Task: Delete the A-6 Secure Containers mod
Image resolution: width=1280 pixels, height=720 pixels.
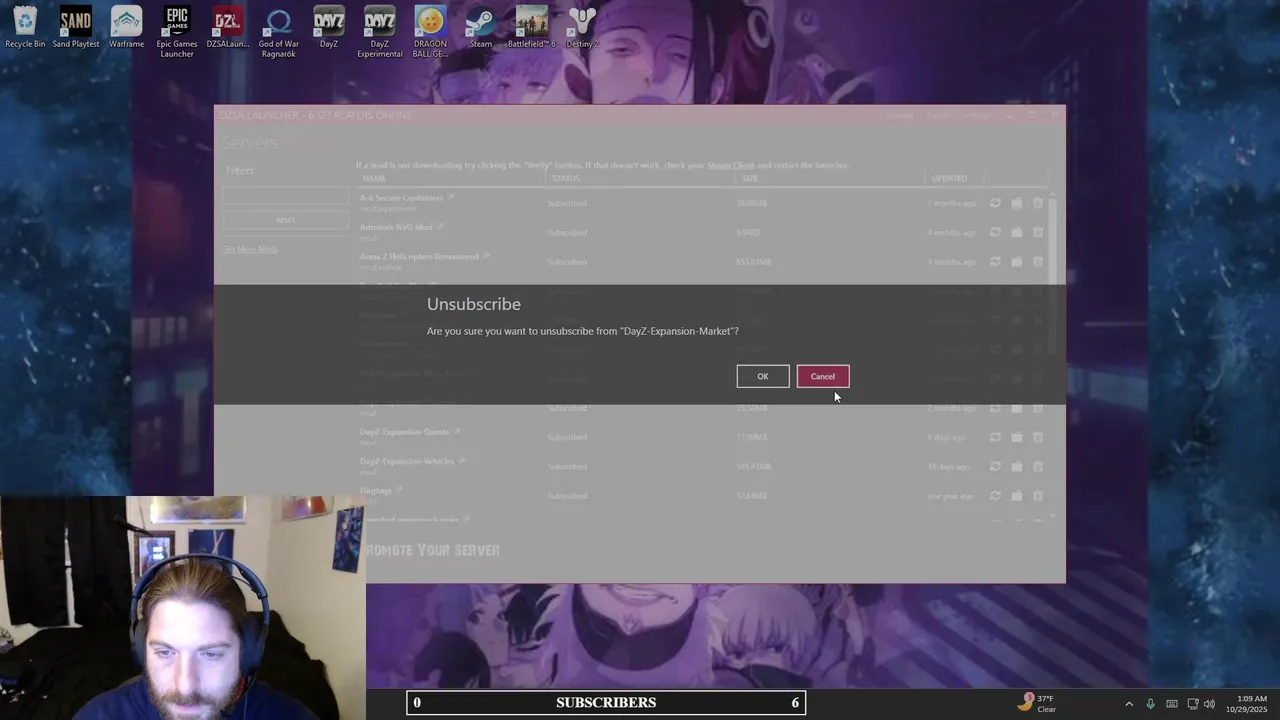Action: 1038,203
